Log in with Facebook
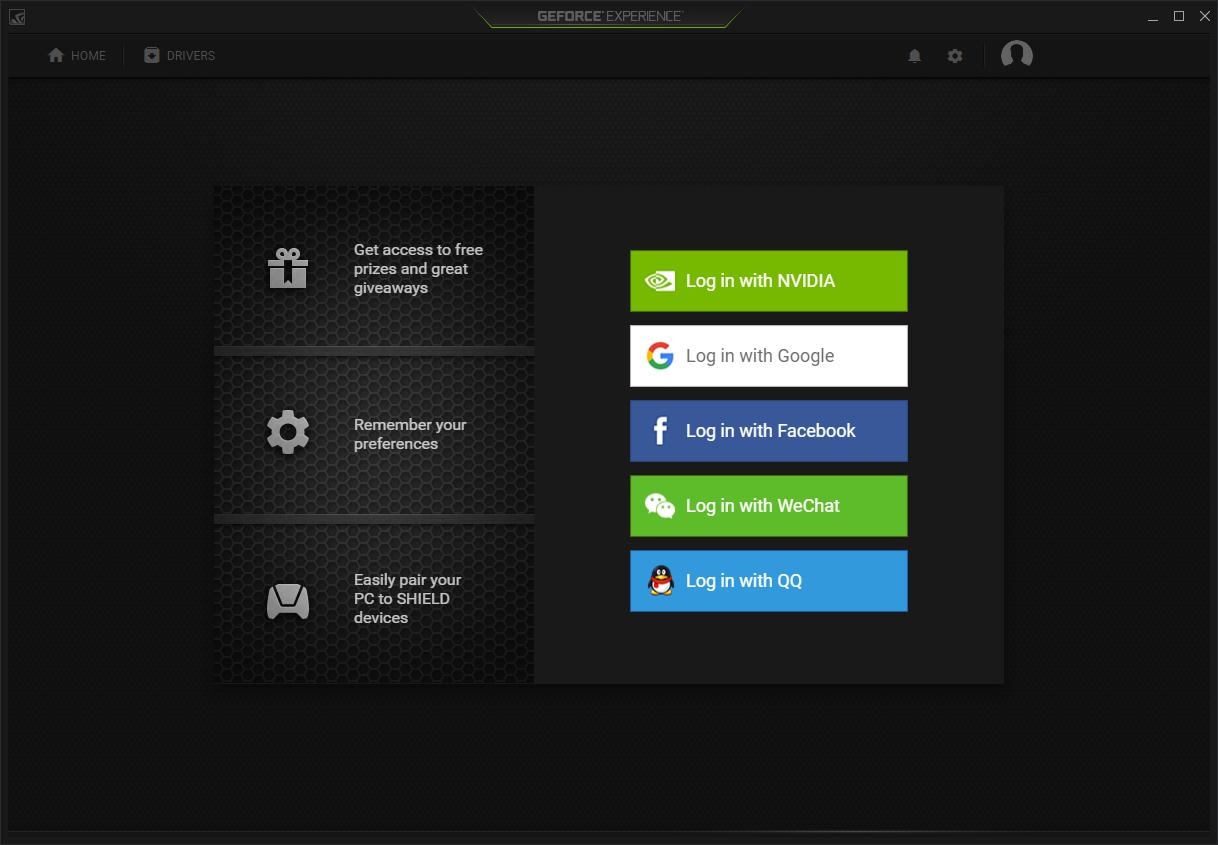 point(768,430)
